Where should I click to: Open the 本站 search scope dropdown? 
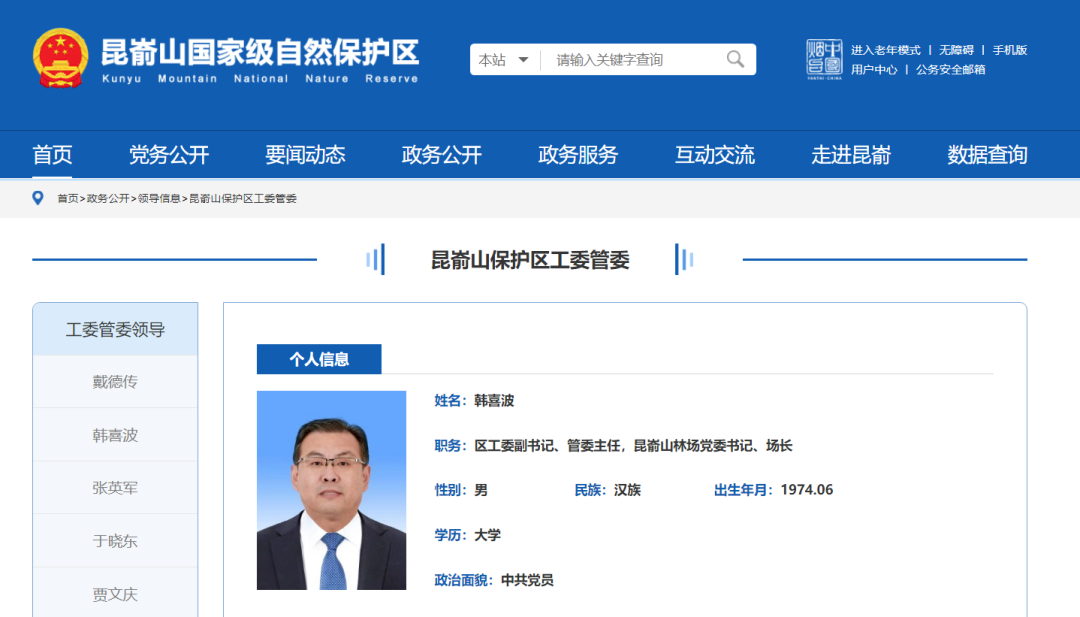pos(504,59)
